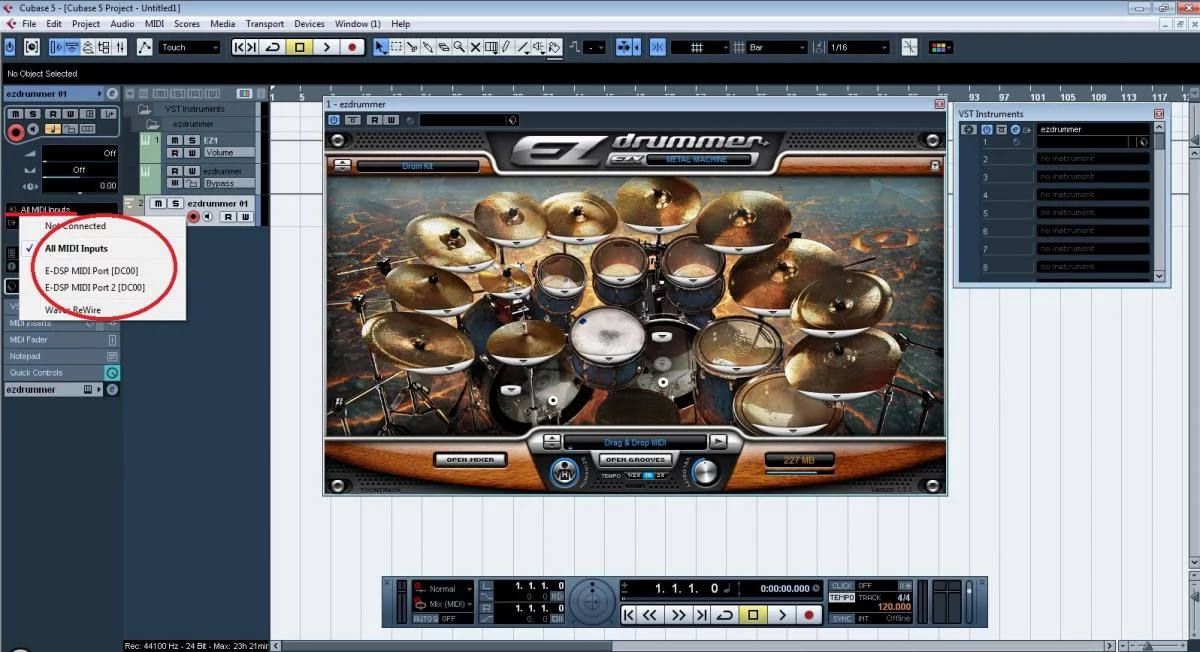Mute the ezdrummer 01 track in track list
1200x652 pixels.
click(x=156, y=204)
